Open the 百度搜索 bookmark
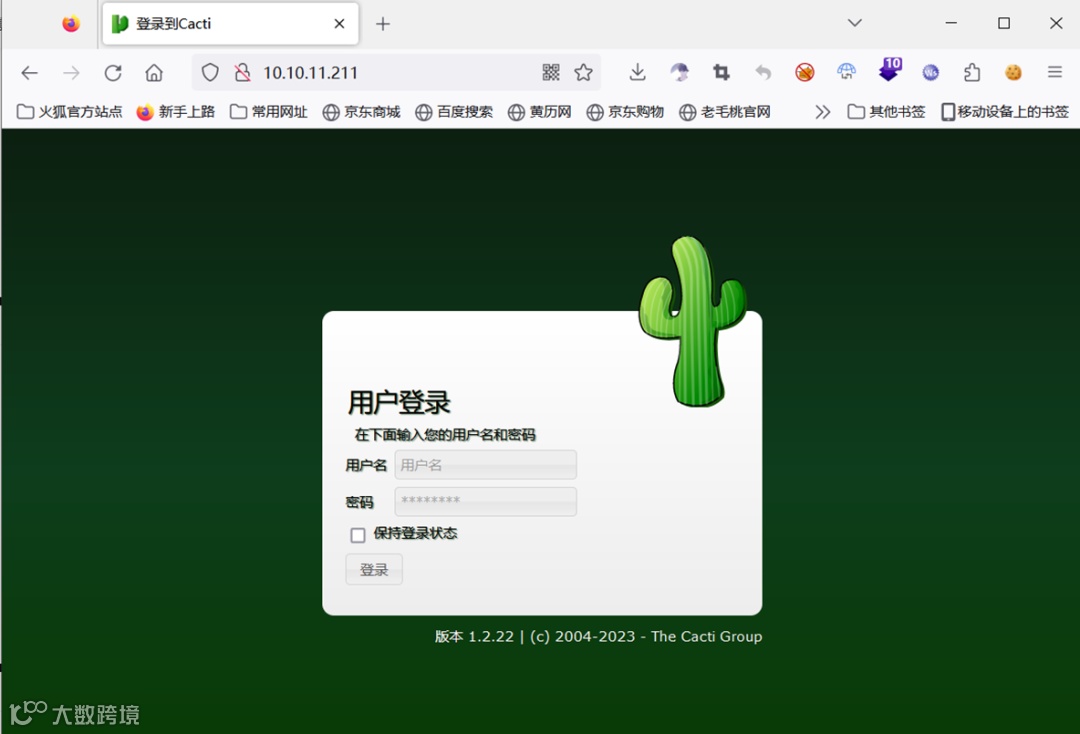Image resolution: width=1080 pixels, height=734 pixels. click(454, 112)
